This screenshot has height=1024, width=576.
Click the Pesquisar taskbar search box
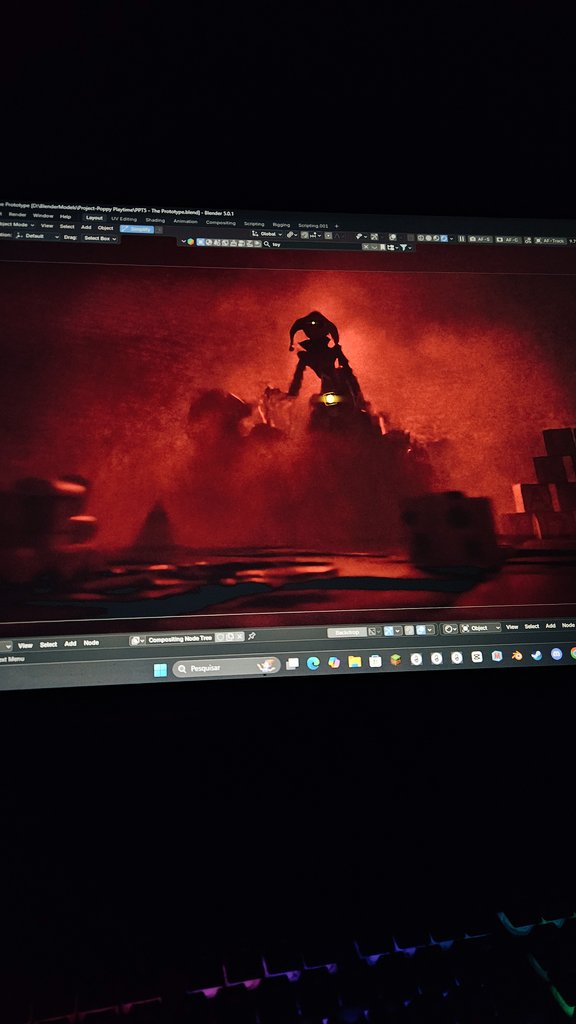[x=227, y=667]
